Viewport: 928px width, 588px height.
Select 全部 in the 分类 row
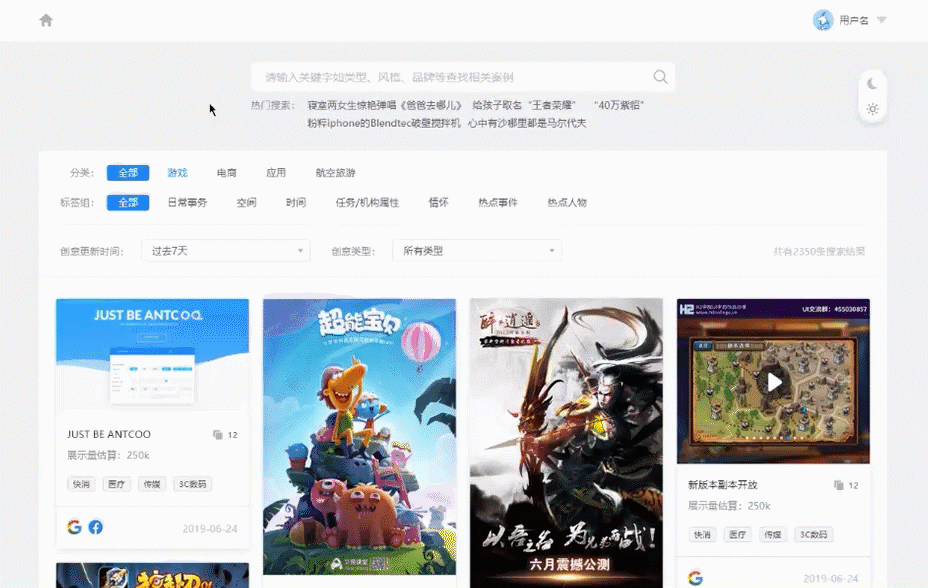[x=128, y=173]
